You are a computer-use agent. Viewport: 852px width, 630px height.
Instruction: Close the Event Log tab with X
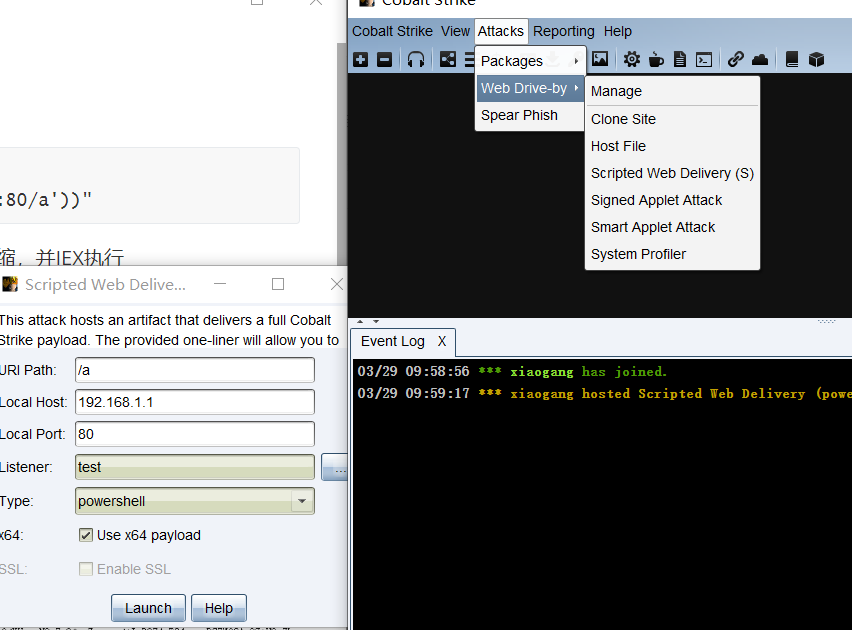(x=442, y=341)
